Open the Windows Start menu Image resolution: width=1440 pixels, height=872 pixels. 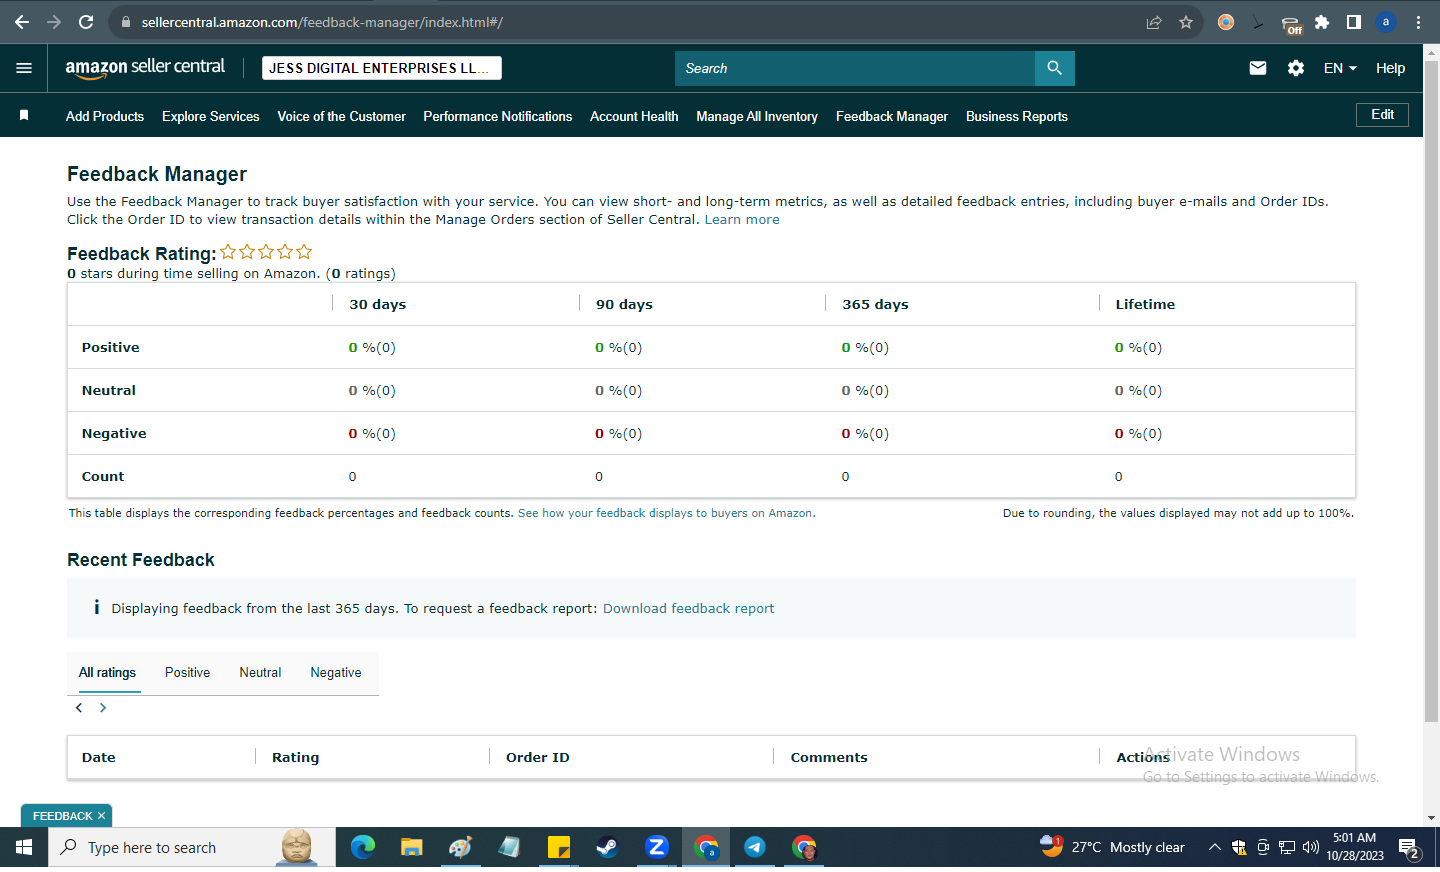[24, 848]
